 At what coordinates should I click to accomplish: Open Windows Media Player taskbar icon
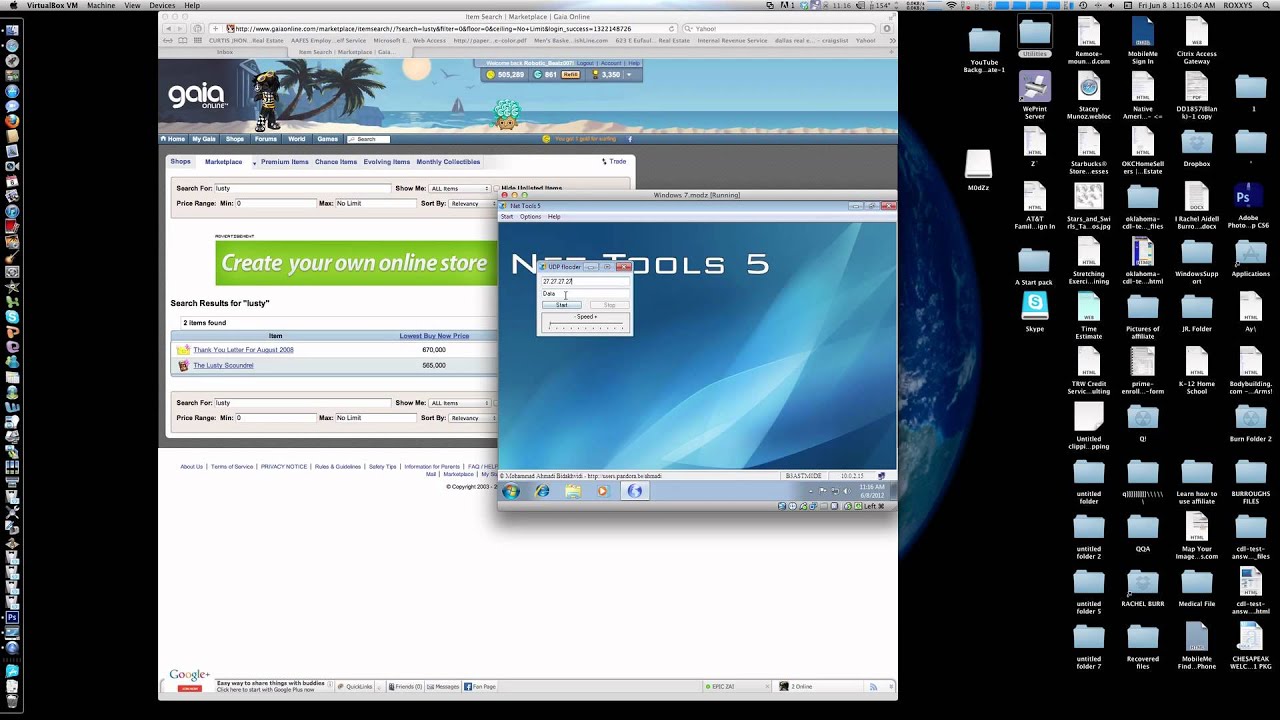602,491
